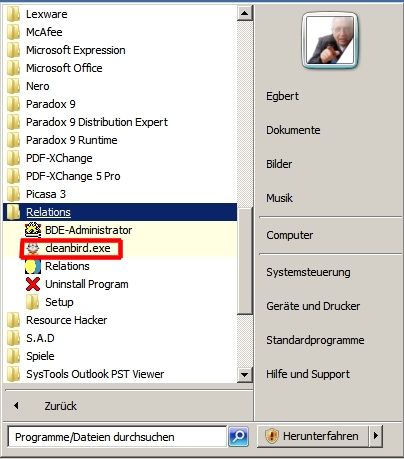Viewport: 404px width, 459px height.
Task: Click the Herunterfahren button
Action: click(x=313, y=436)
